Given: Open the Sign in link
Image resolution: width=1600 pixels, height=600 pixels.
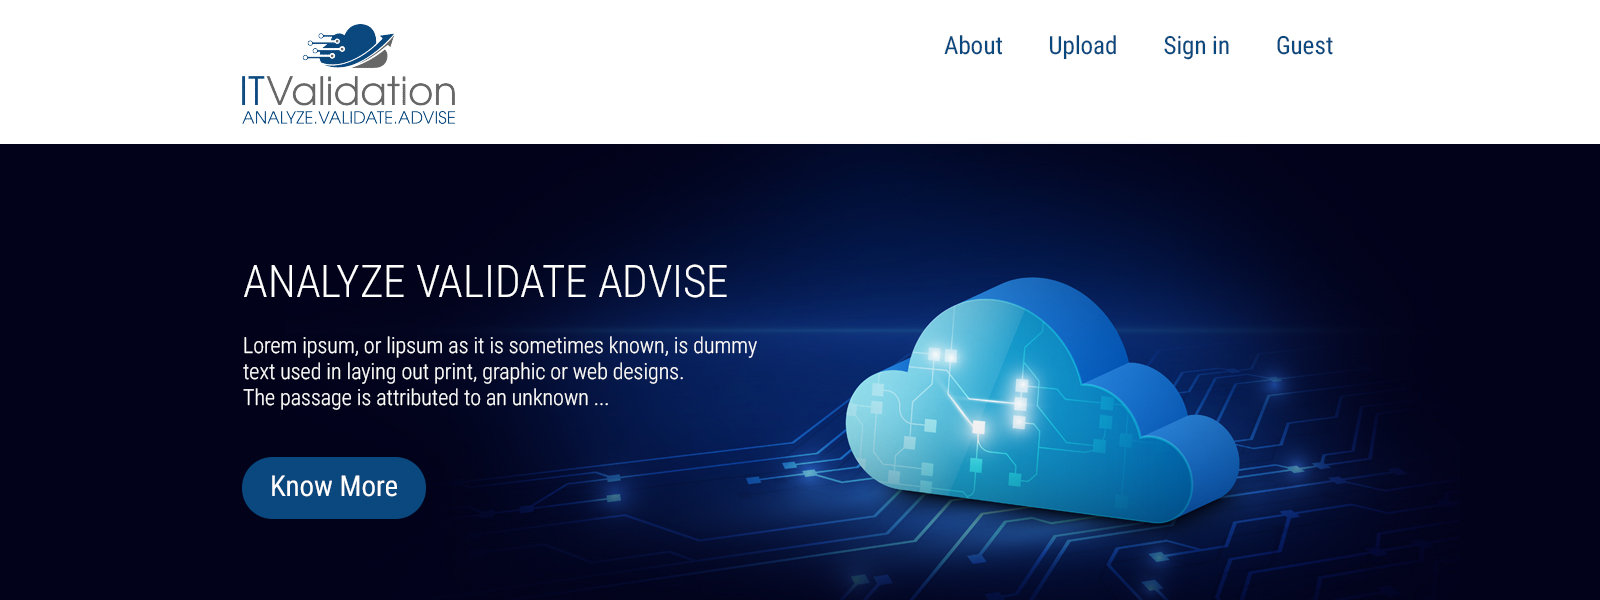Looking at the screenshot, I should tap(1196, 46).
